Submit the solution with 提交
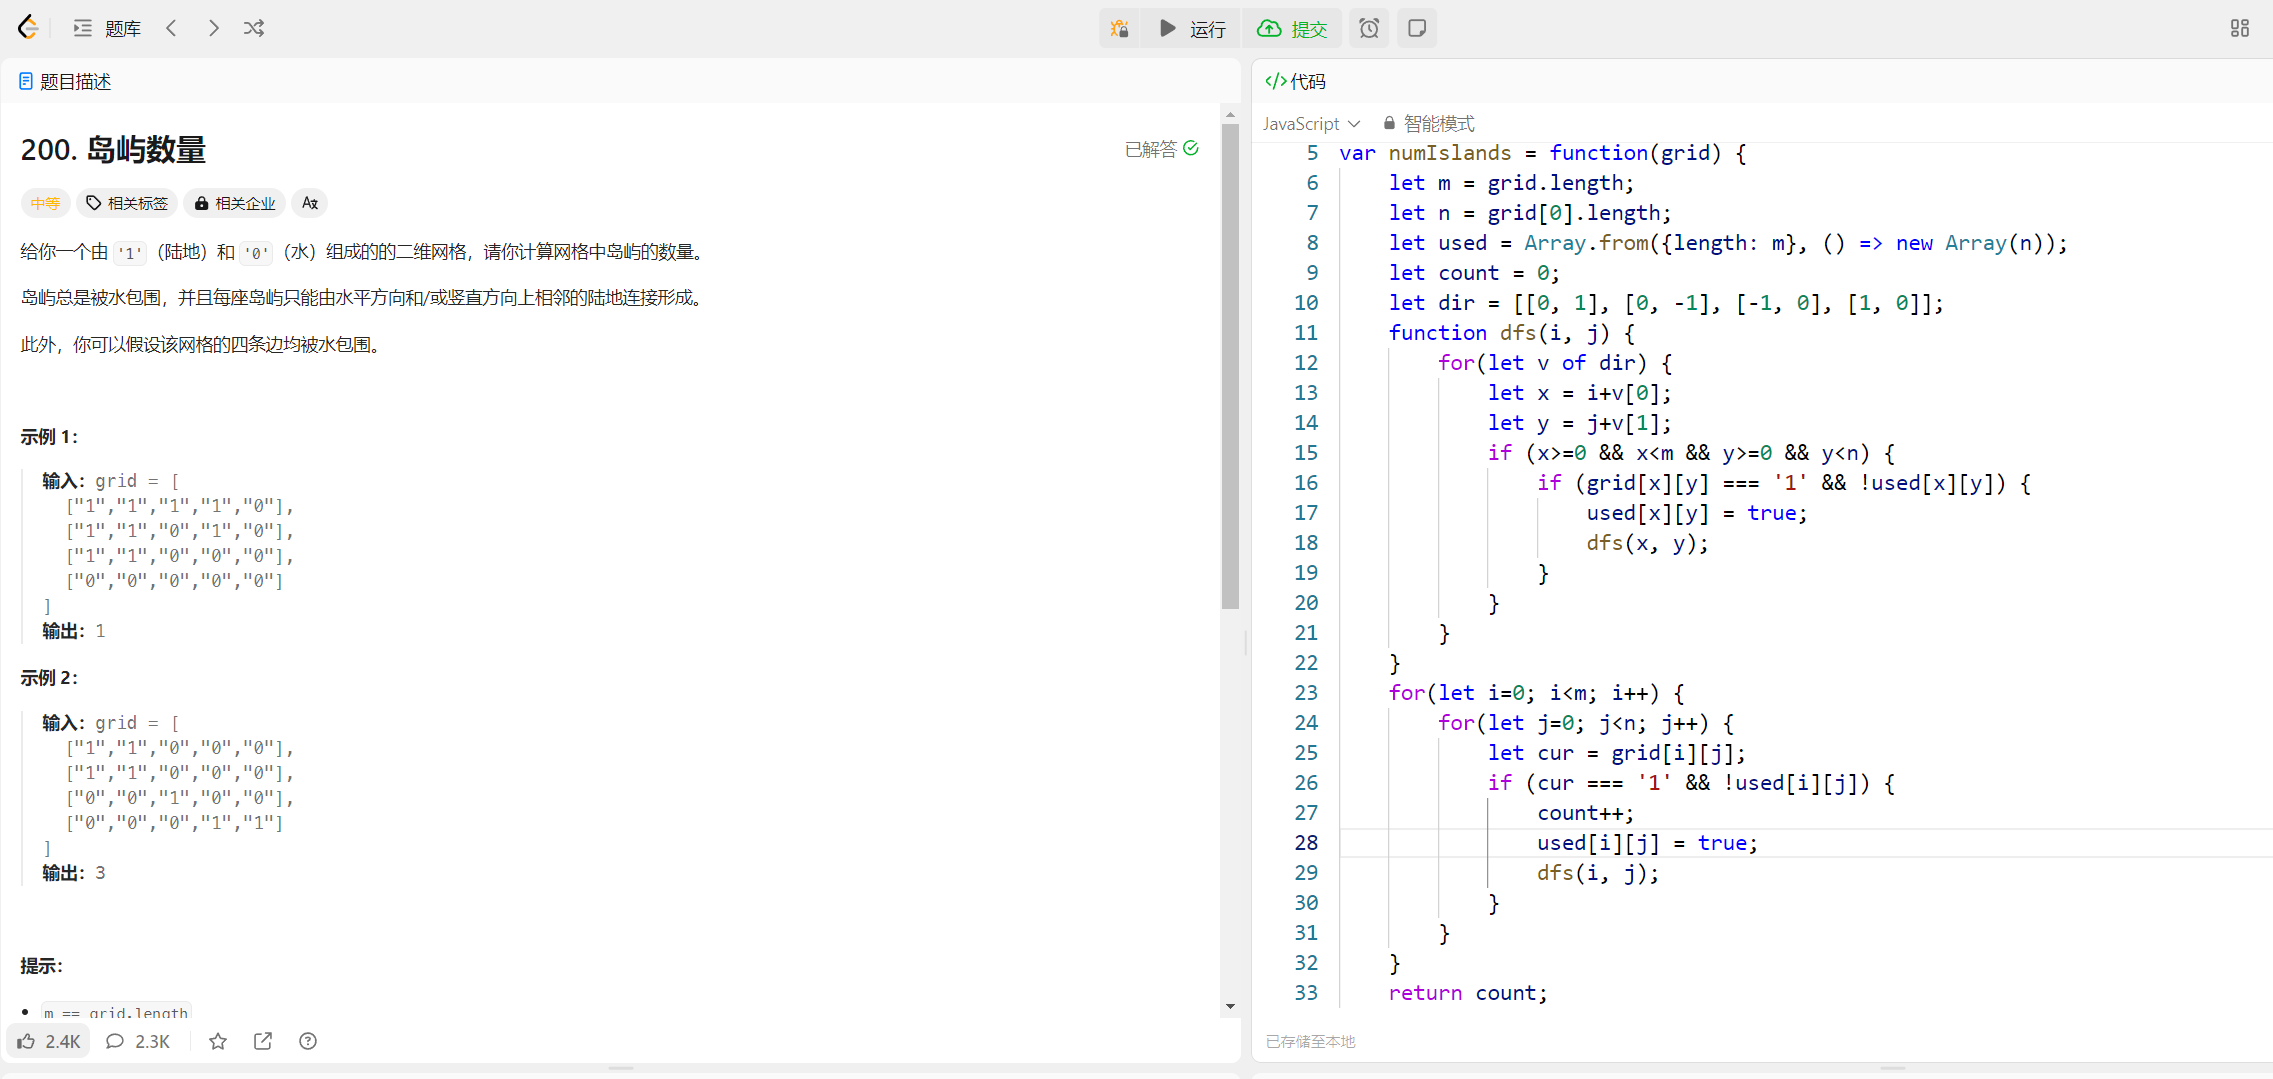This screenshot has height=1079, width=2273. pos(1292,28)
